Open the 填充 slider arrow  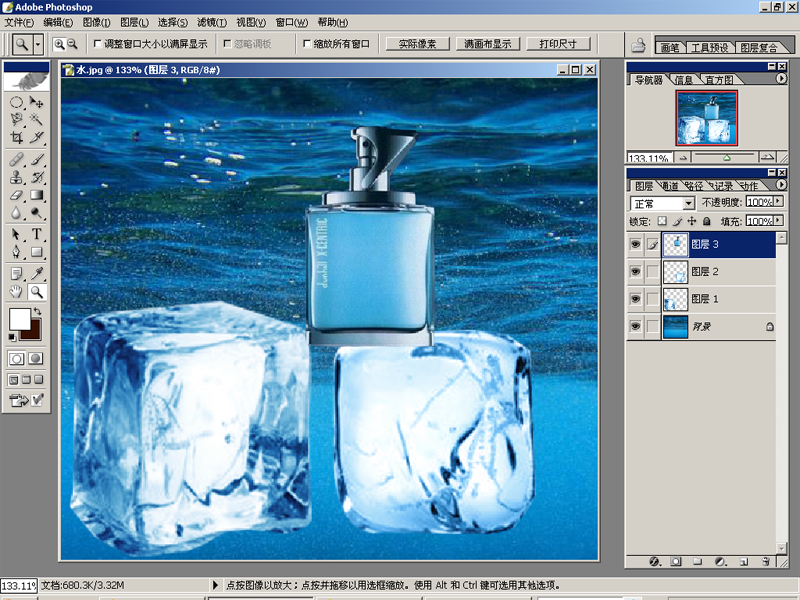pyautogui.click(x=778, y=220)
